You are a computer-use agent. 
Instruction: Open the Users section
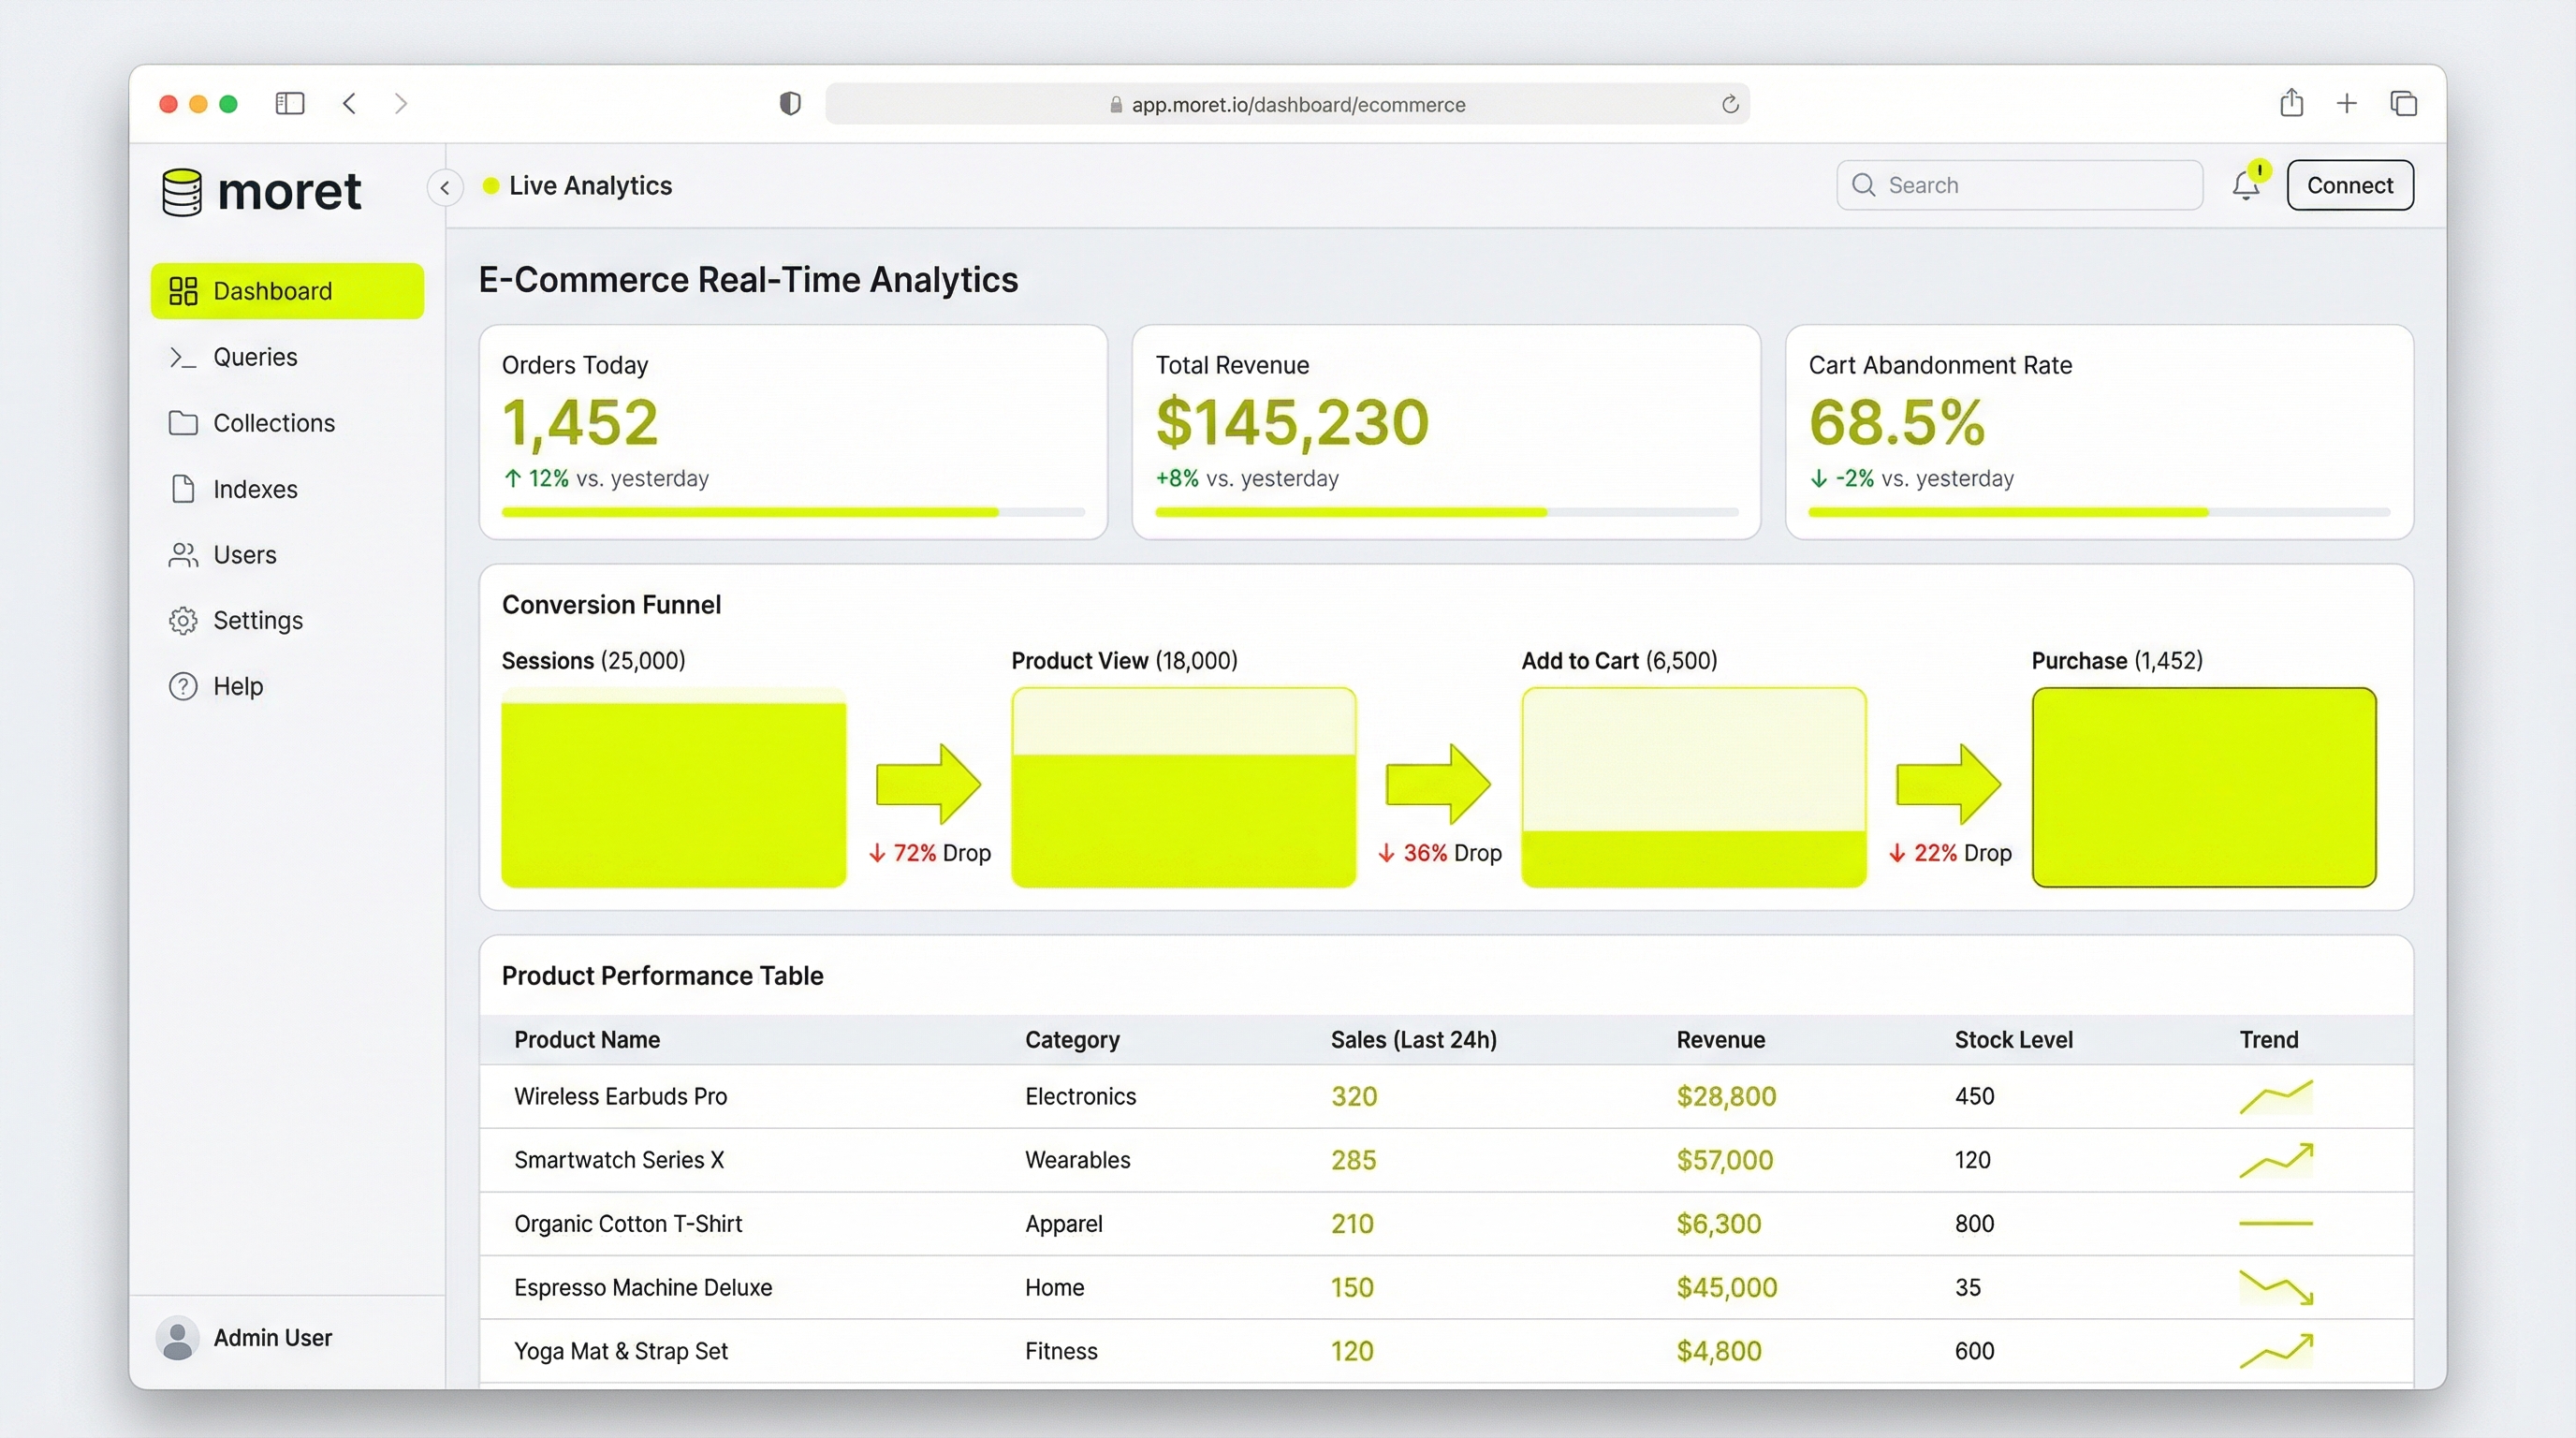click(245, 554)
